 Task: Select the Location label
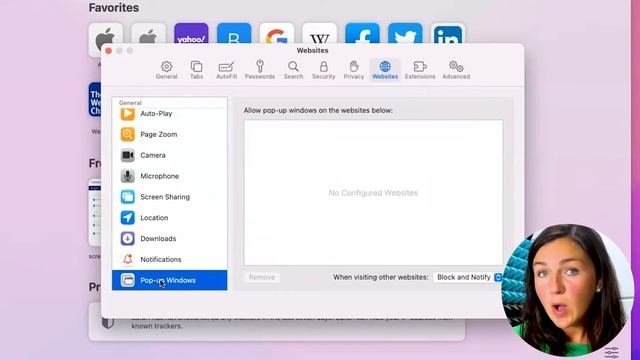(154, 218)
